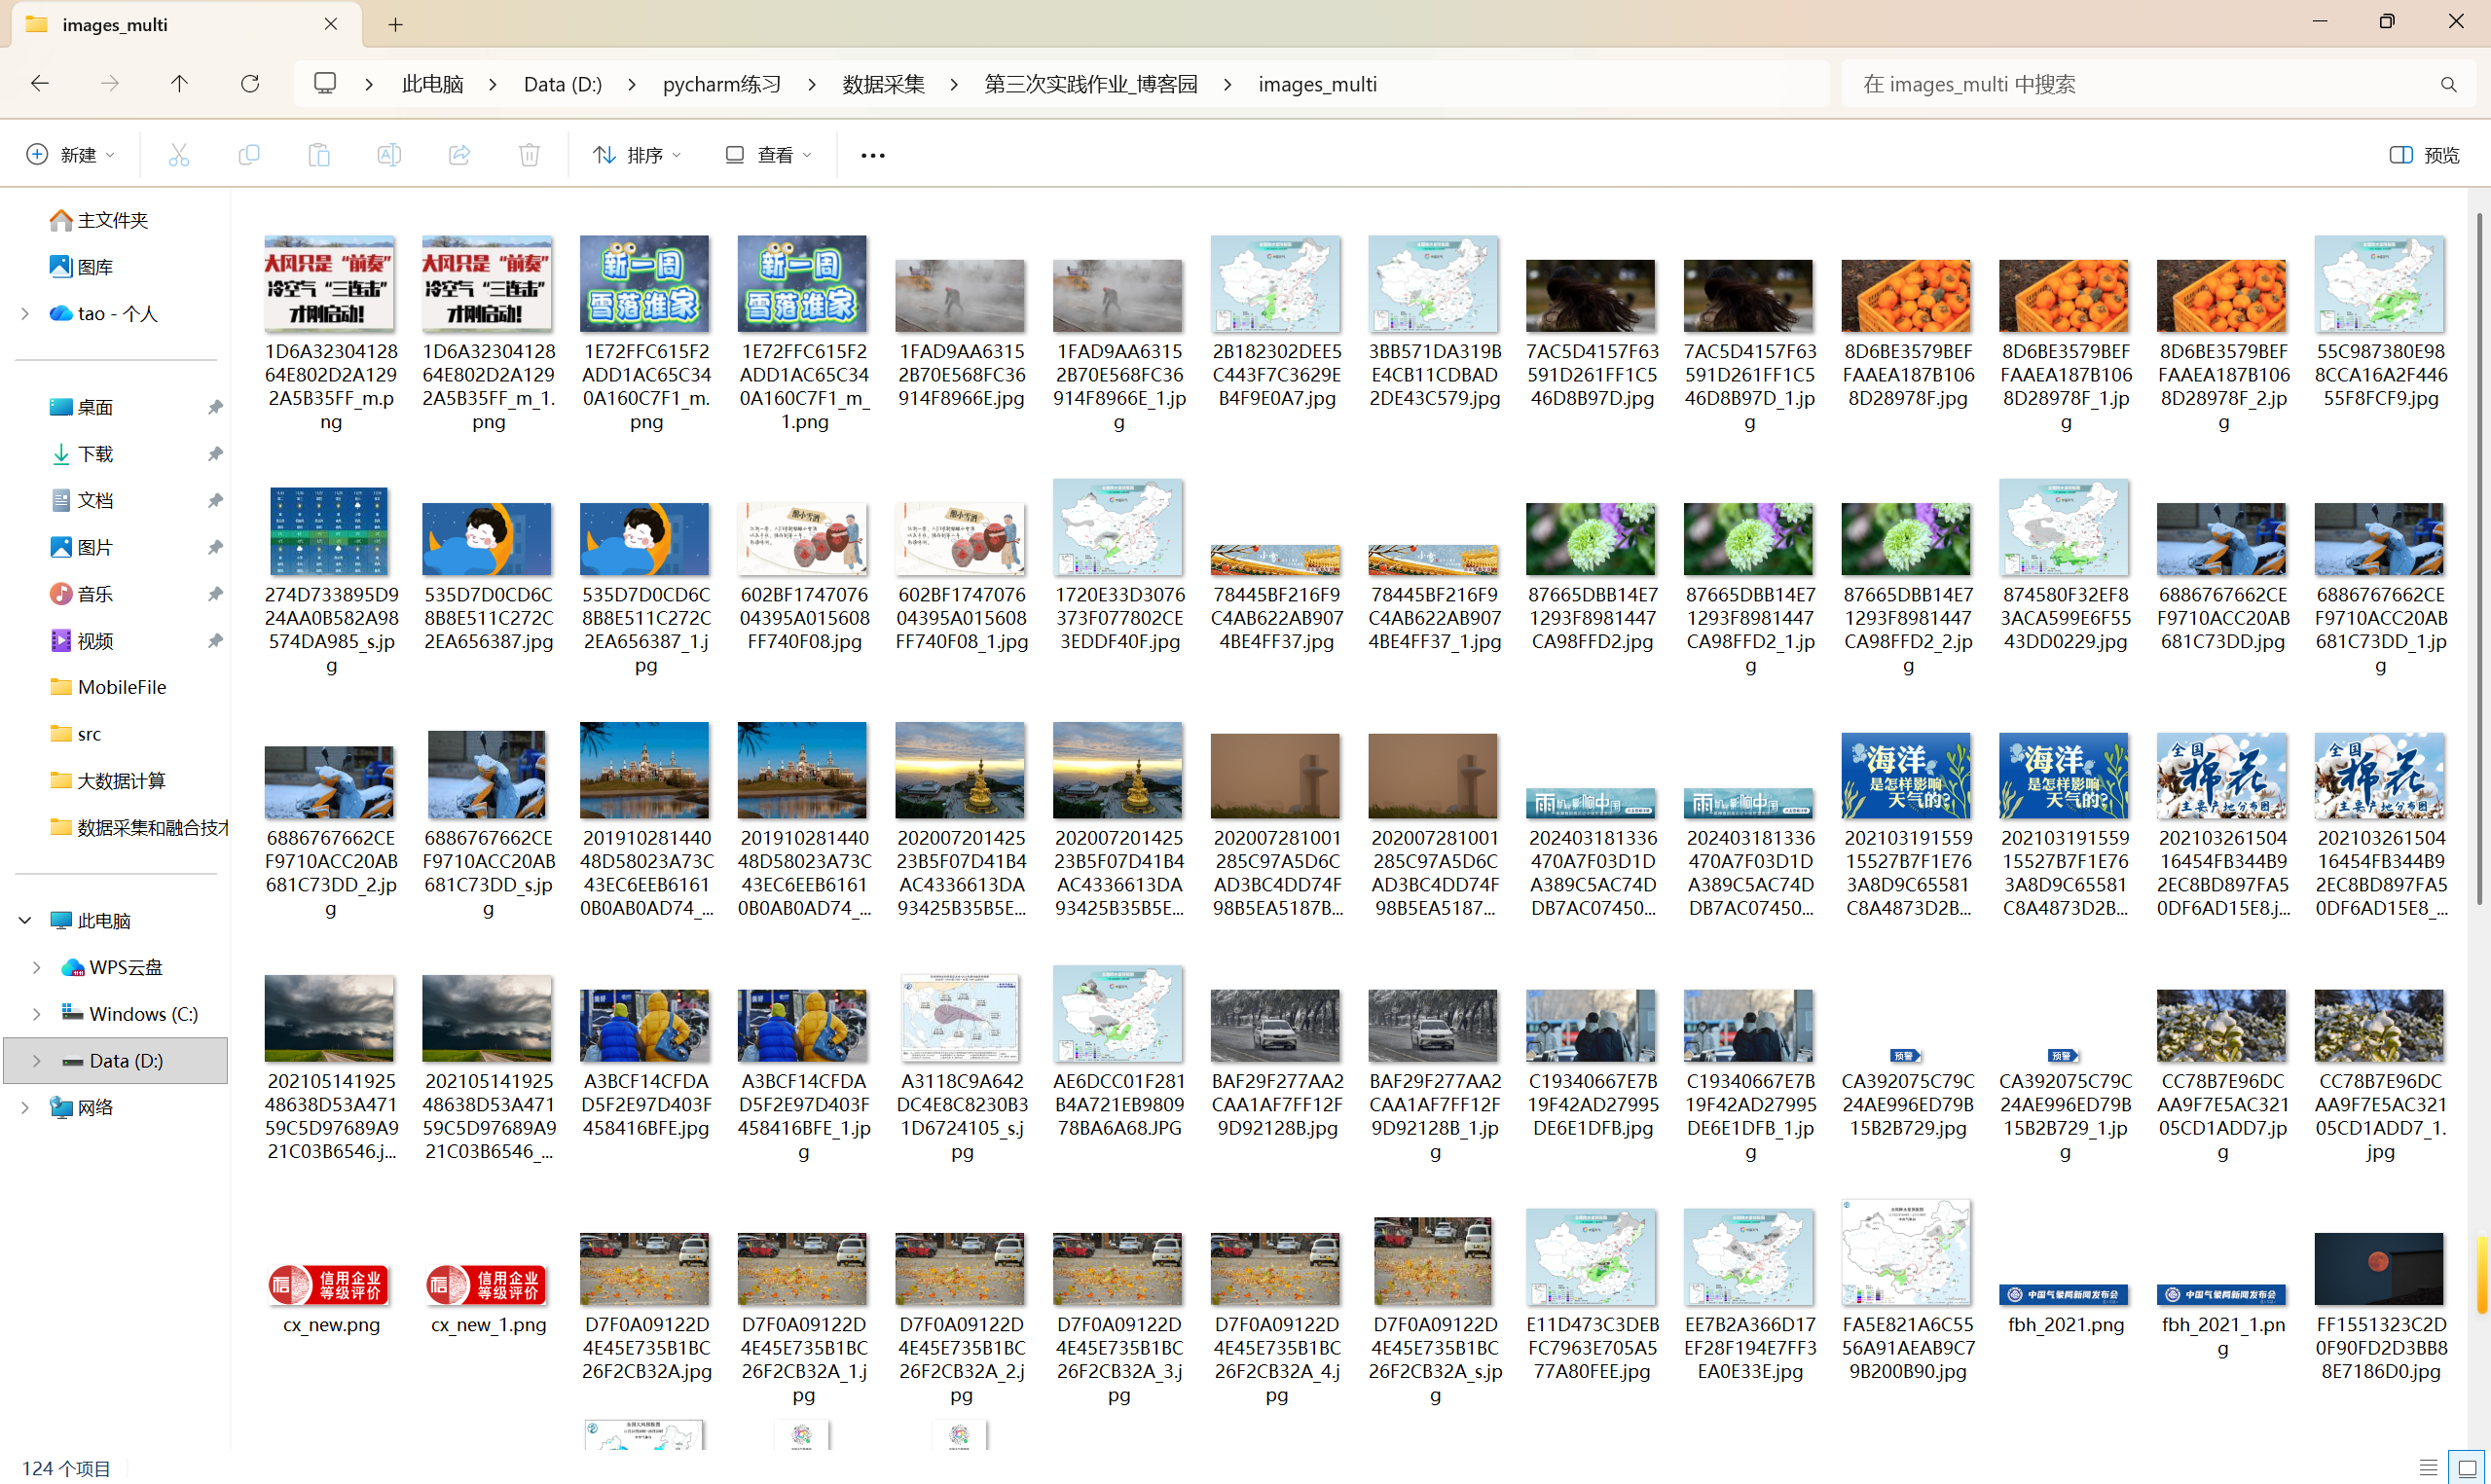Screen dimensions: 2491x1484
Task: Toggle the preview pane button
Action: [2423, 155]
